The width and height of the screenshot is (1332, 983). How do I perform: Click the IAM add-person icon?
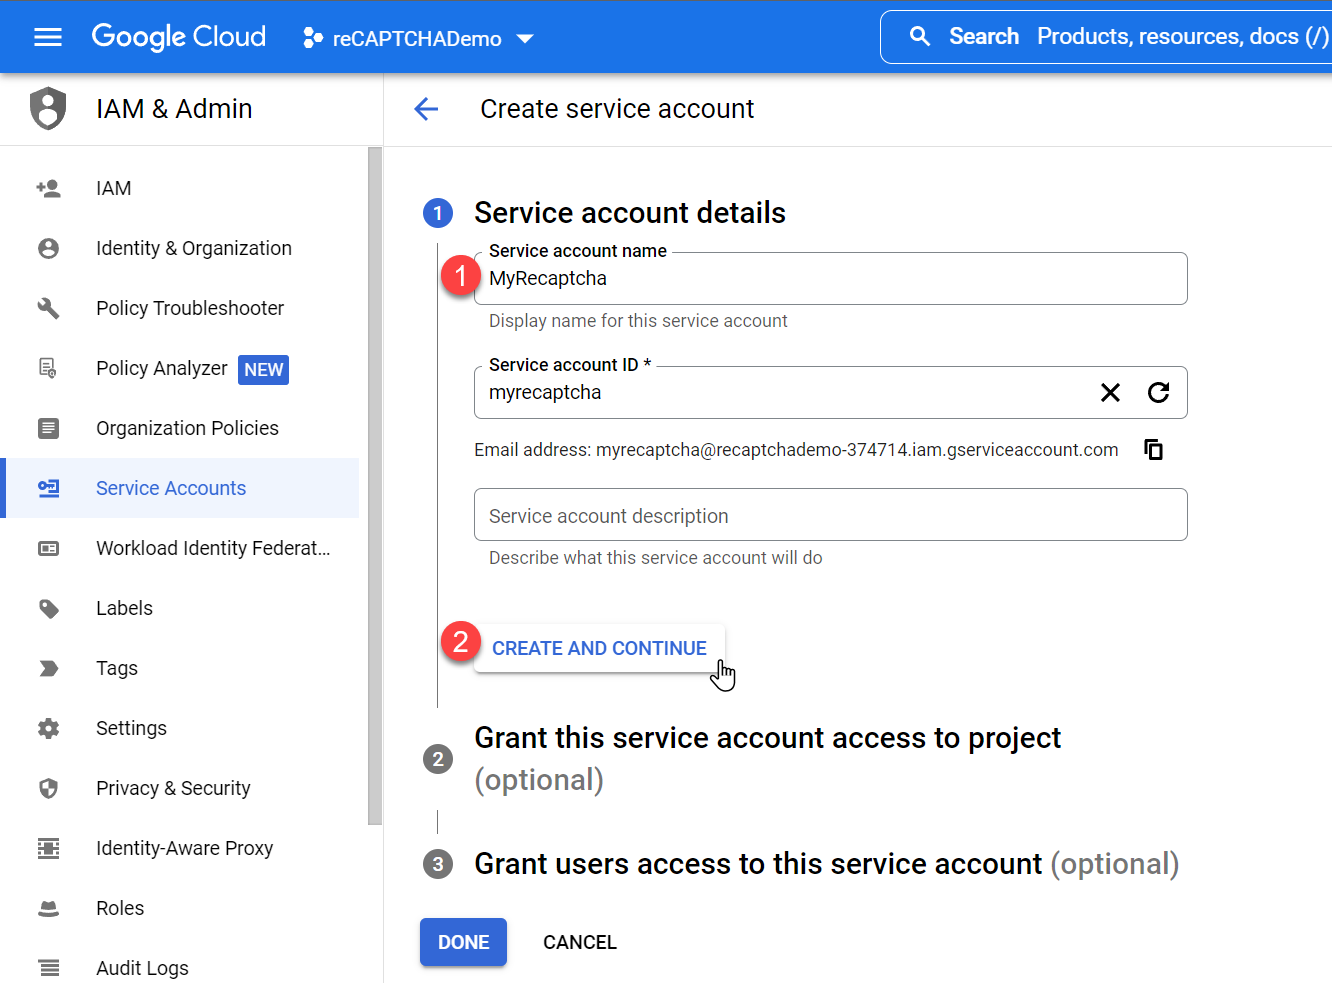[48, 188]
